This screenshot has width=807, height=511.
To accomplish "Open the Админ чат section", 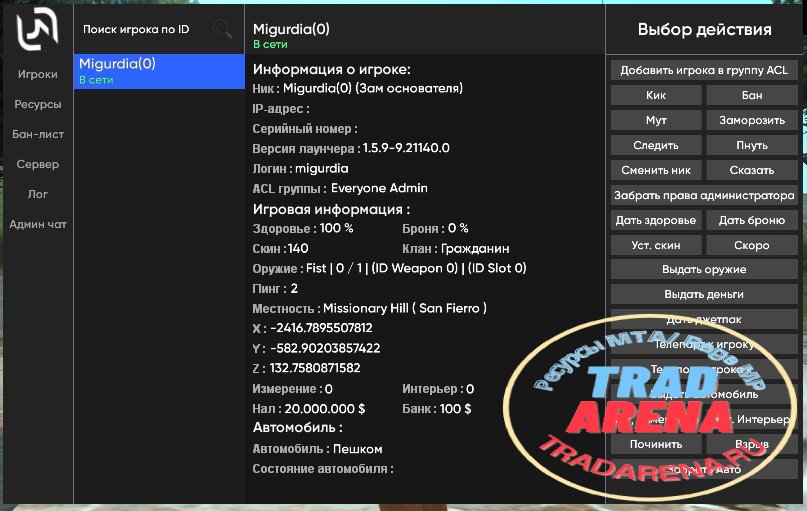I will pos(38,224).
